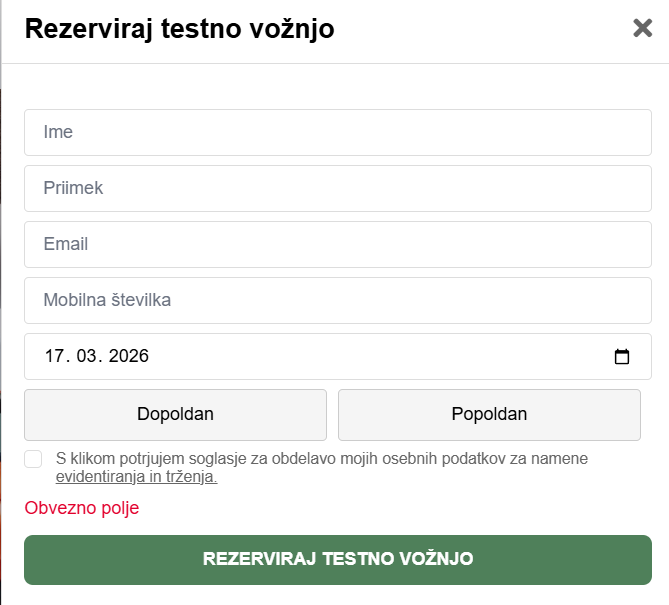Select the Popoldan time option
This screenshot has height=605, width=669.
click(489, 414)
